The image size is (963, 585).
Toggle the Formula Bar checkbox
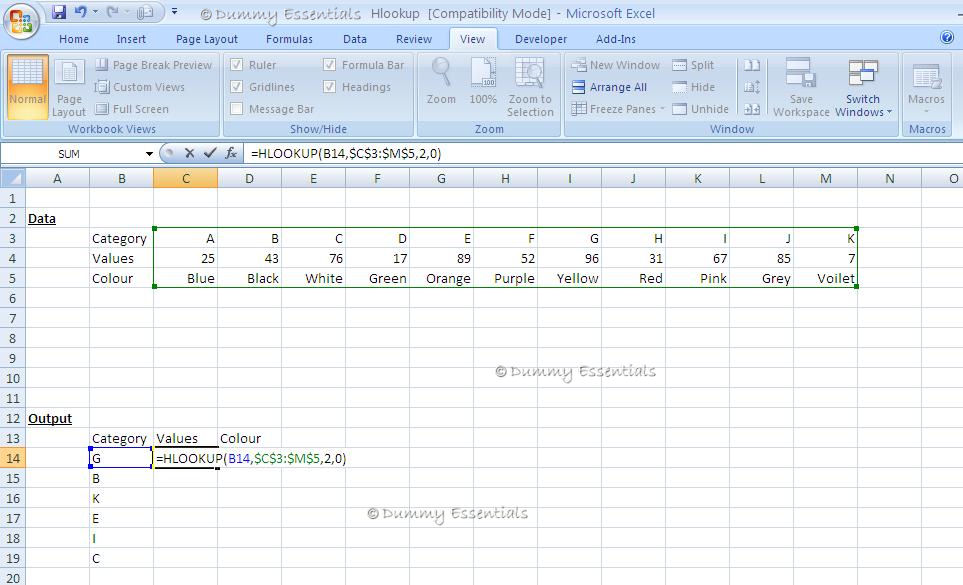330,65
